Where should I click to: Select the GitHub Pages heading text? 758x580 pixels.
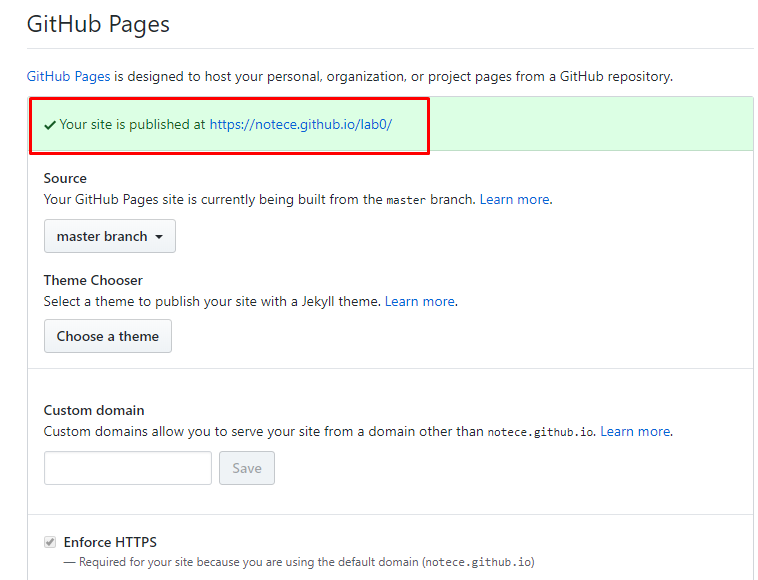click(x=98, y=25)
